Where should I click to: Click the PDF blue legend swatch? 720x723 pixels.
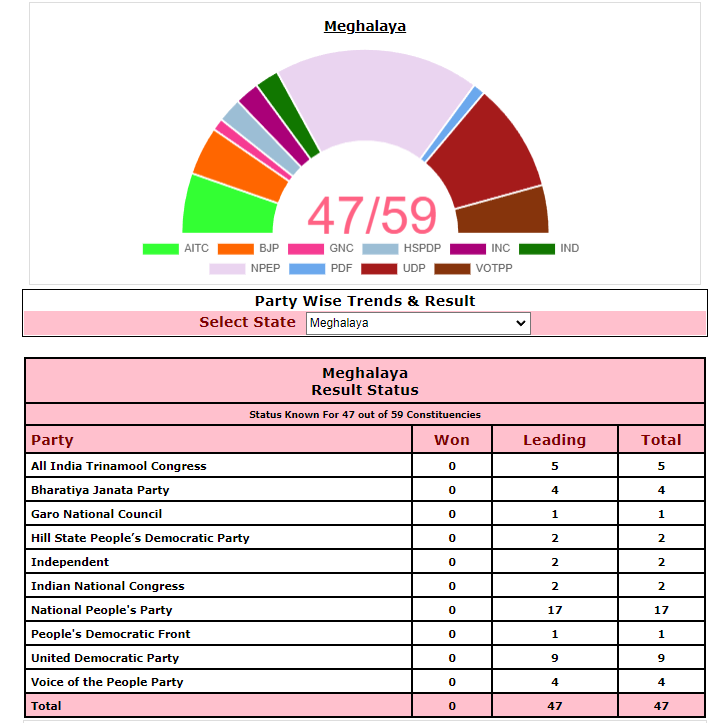click(307, 269)
